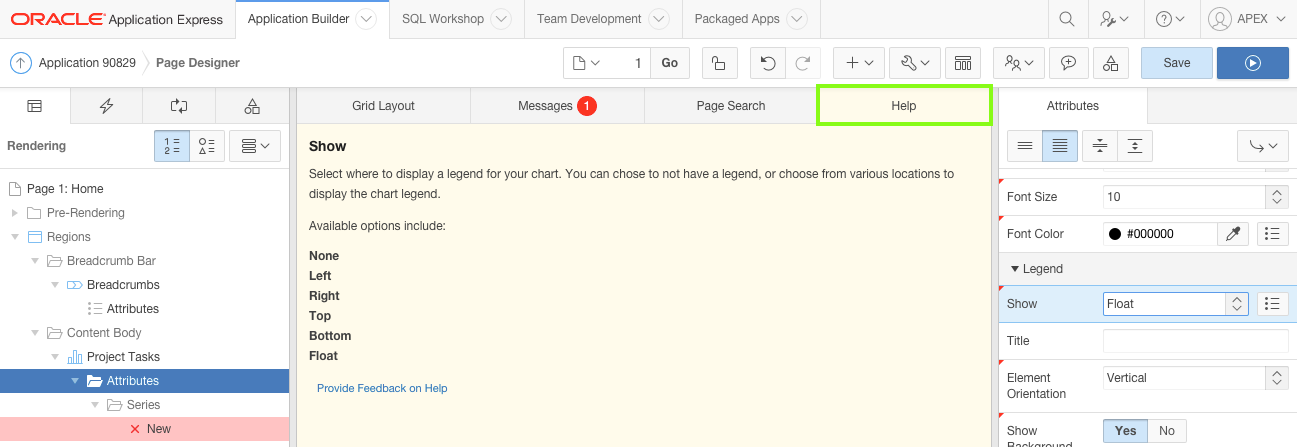
Task: Click the black Font Color swatch
Action: tap(1115, 234)
